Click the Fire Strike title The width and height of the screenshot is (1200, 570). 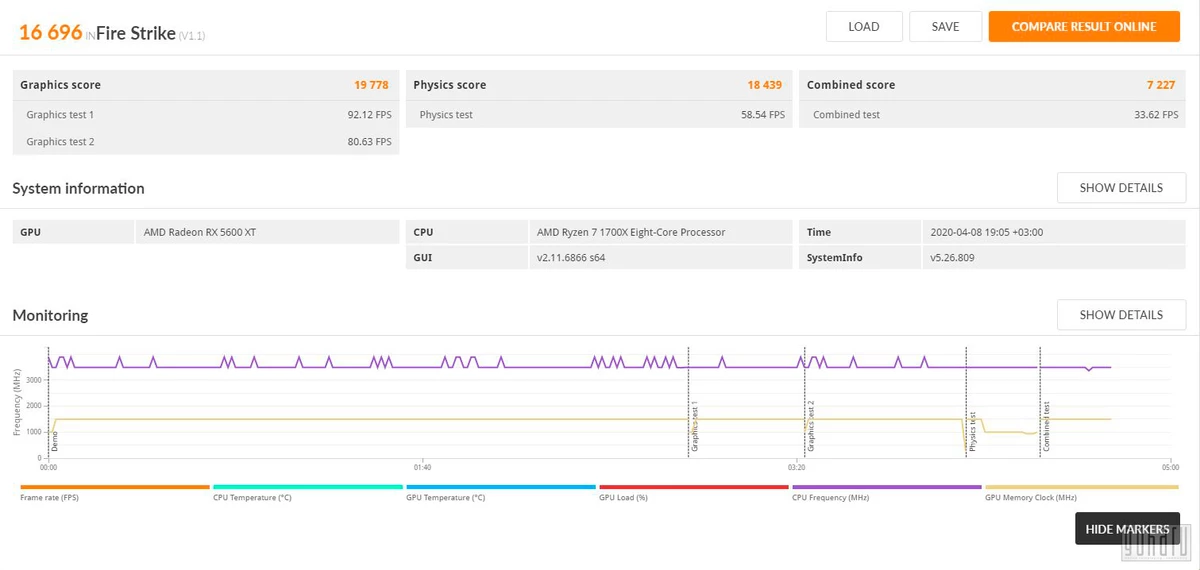point(135,33)
